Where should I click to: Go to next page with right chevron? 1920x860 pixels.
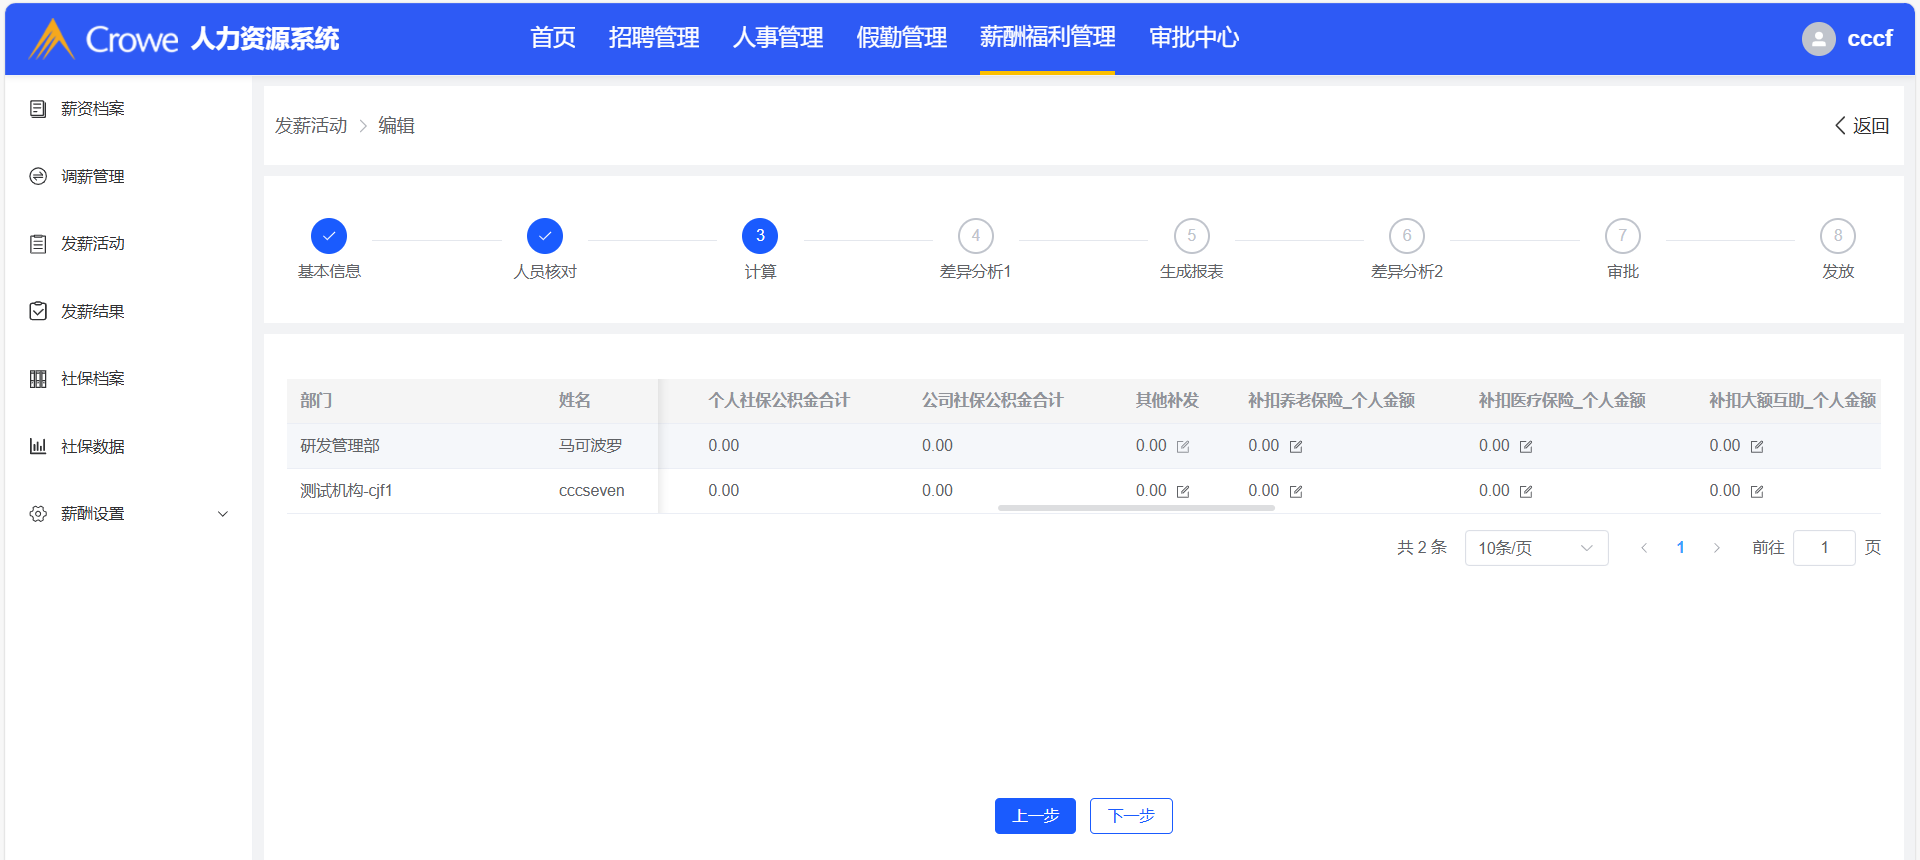[1717, 548]
